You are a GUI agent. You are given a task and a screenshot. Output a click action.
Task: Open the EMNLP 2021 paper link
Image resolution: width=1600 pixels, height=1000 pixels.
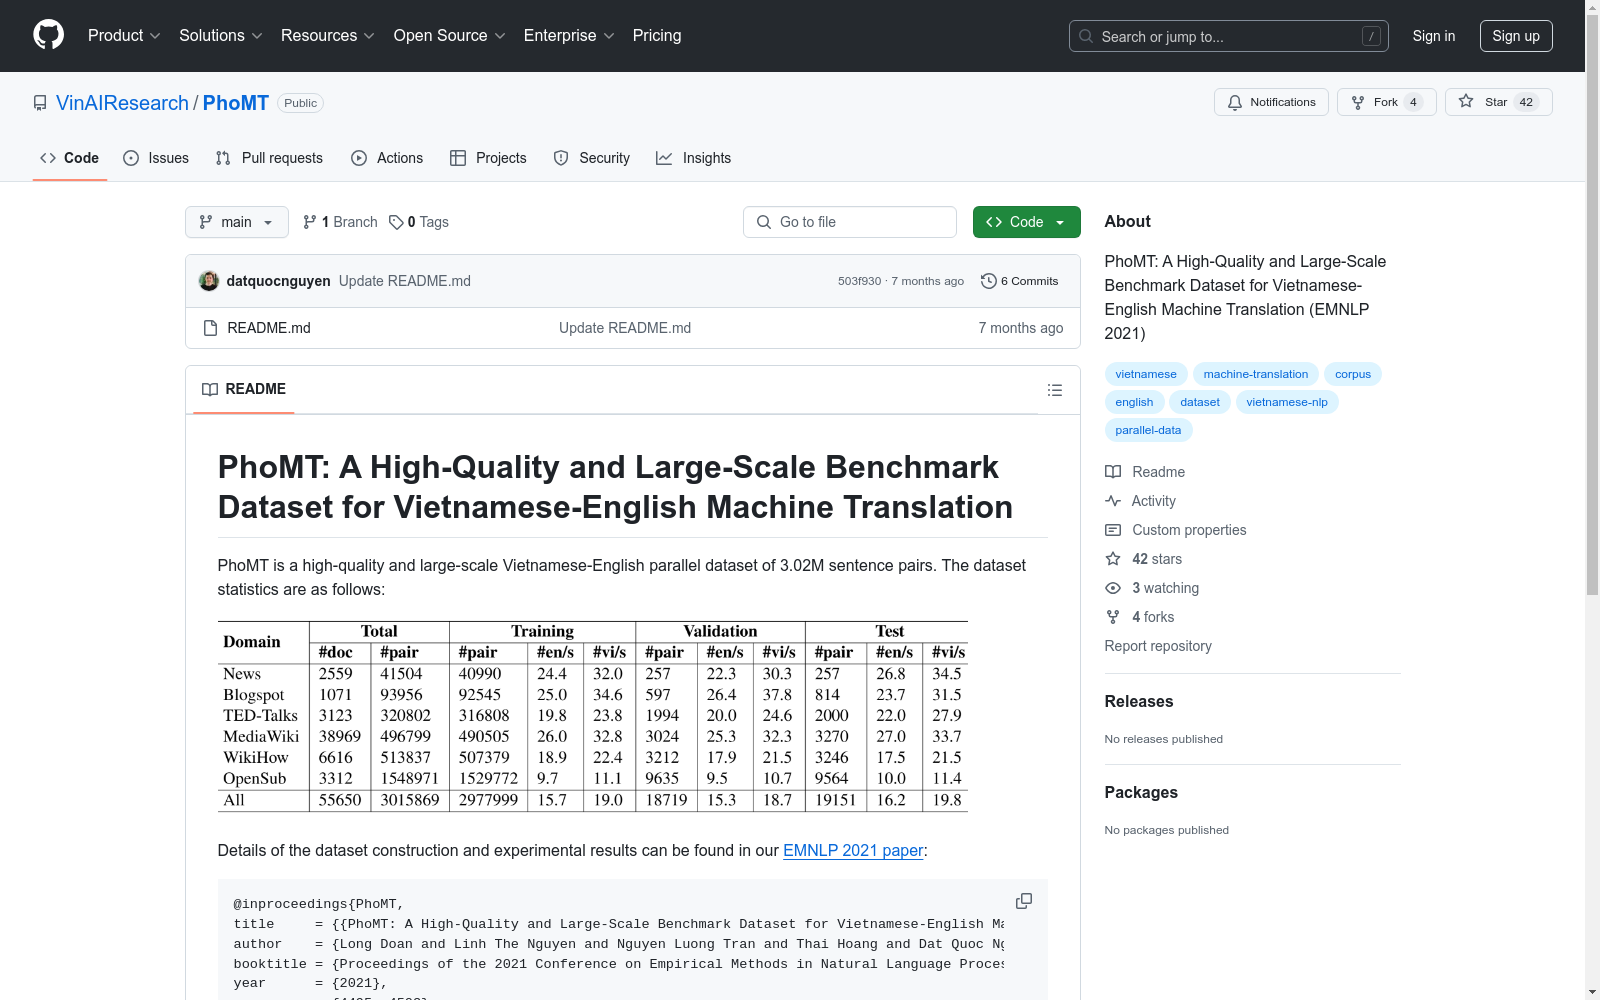[x=853, y=850]
